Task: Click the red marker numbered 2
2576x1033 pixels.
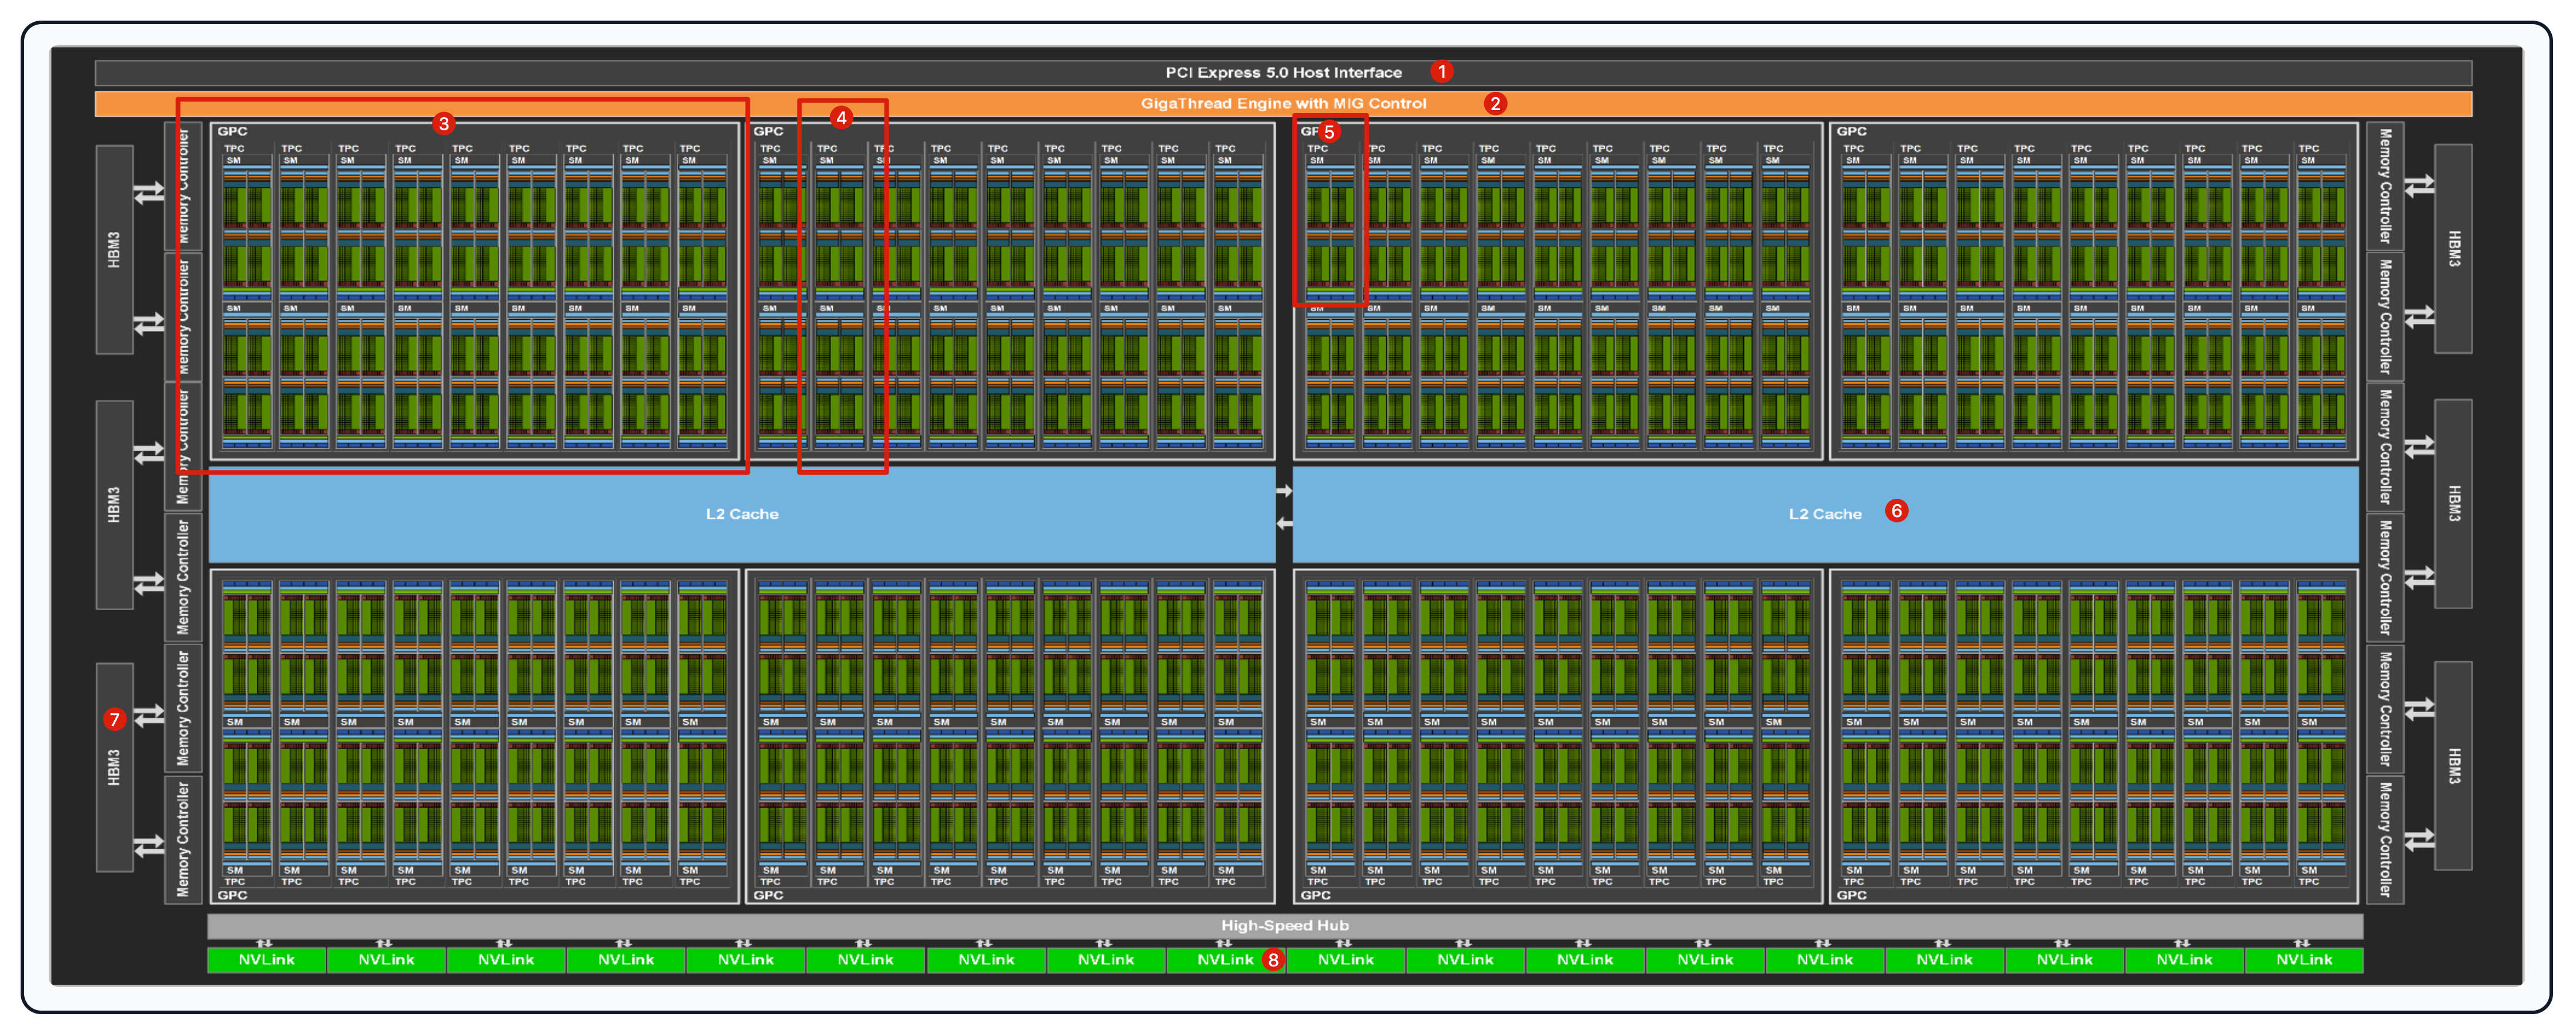Action: point(1494,103)
